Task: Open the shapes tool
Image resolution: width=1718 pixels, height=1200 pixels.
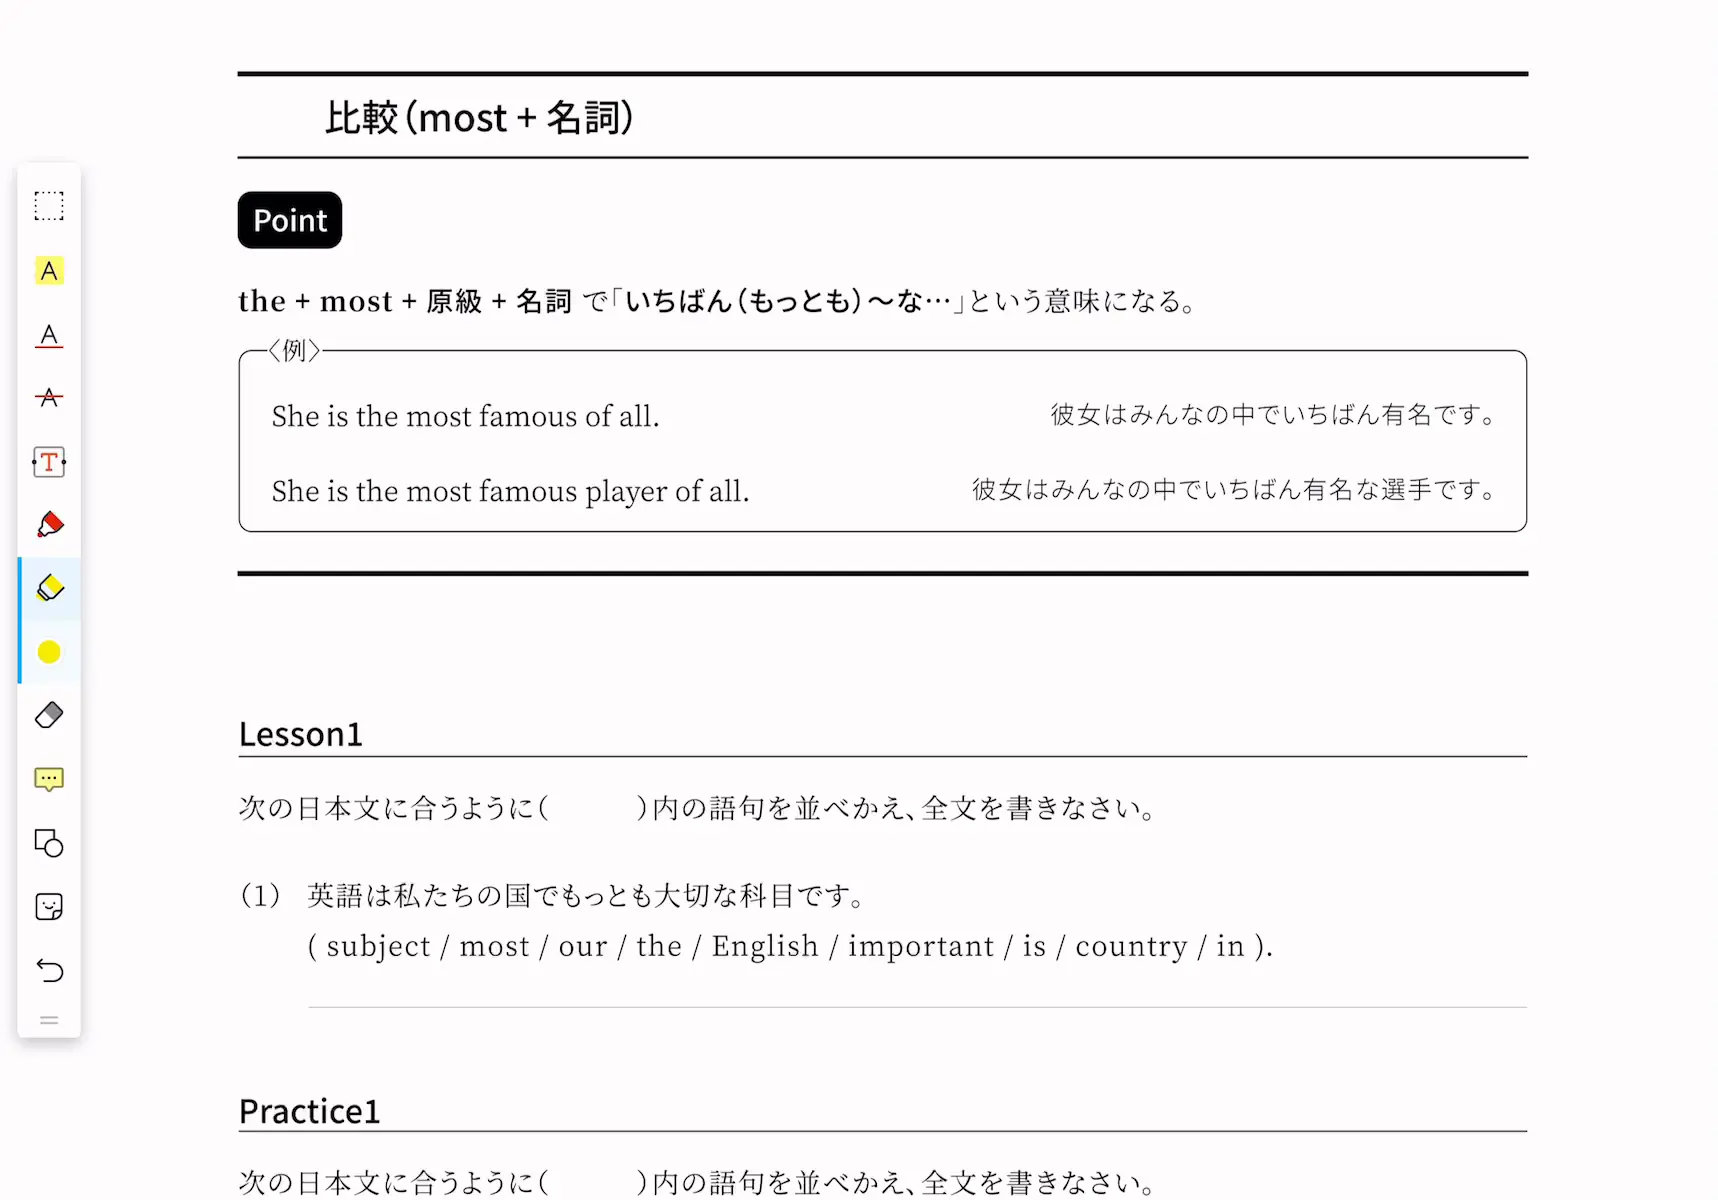Action: (49, 843)
